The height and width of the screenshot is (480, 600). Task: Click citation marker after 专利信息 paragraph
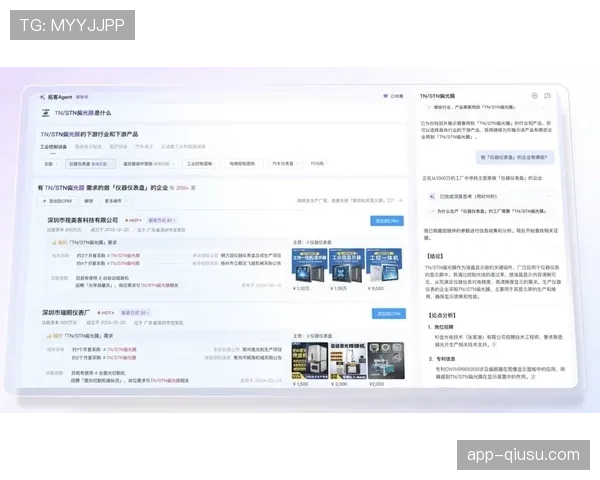pos(533,377)
